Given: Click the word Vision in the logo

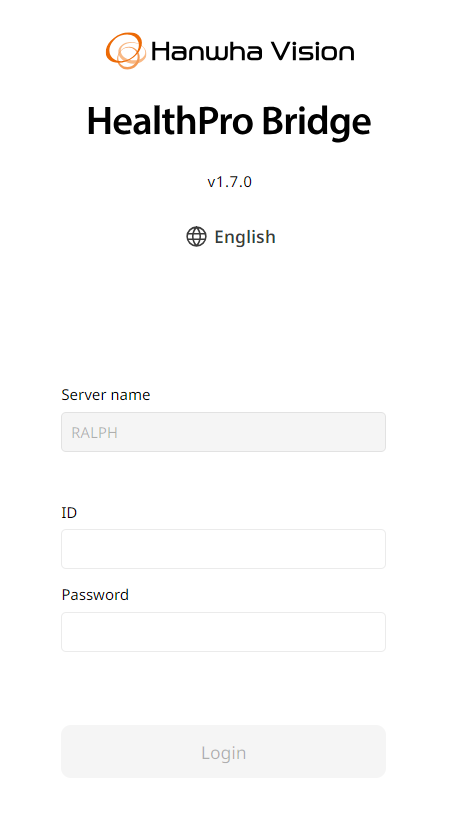Looking at the screenshot, I should tap(313, 52).
